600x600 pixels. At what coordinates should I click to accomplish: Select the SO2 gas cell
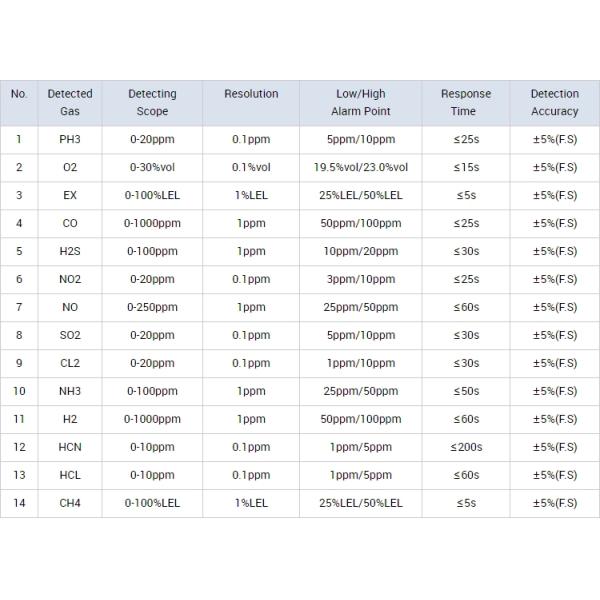point(69,335)
